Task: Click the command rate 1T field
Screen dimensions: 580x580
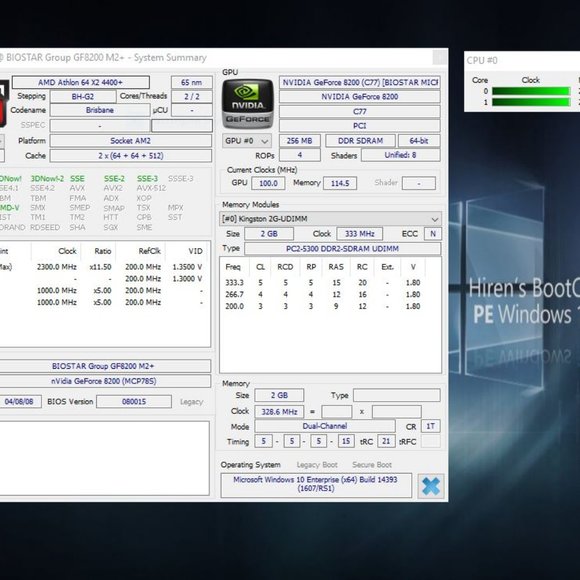Action: click(x=431, y=426)
